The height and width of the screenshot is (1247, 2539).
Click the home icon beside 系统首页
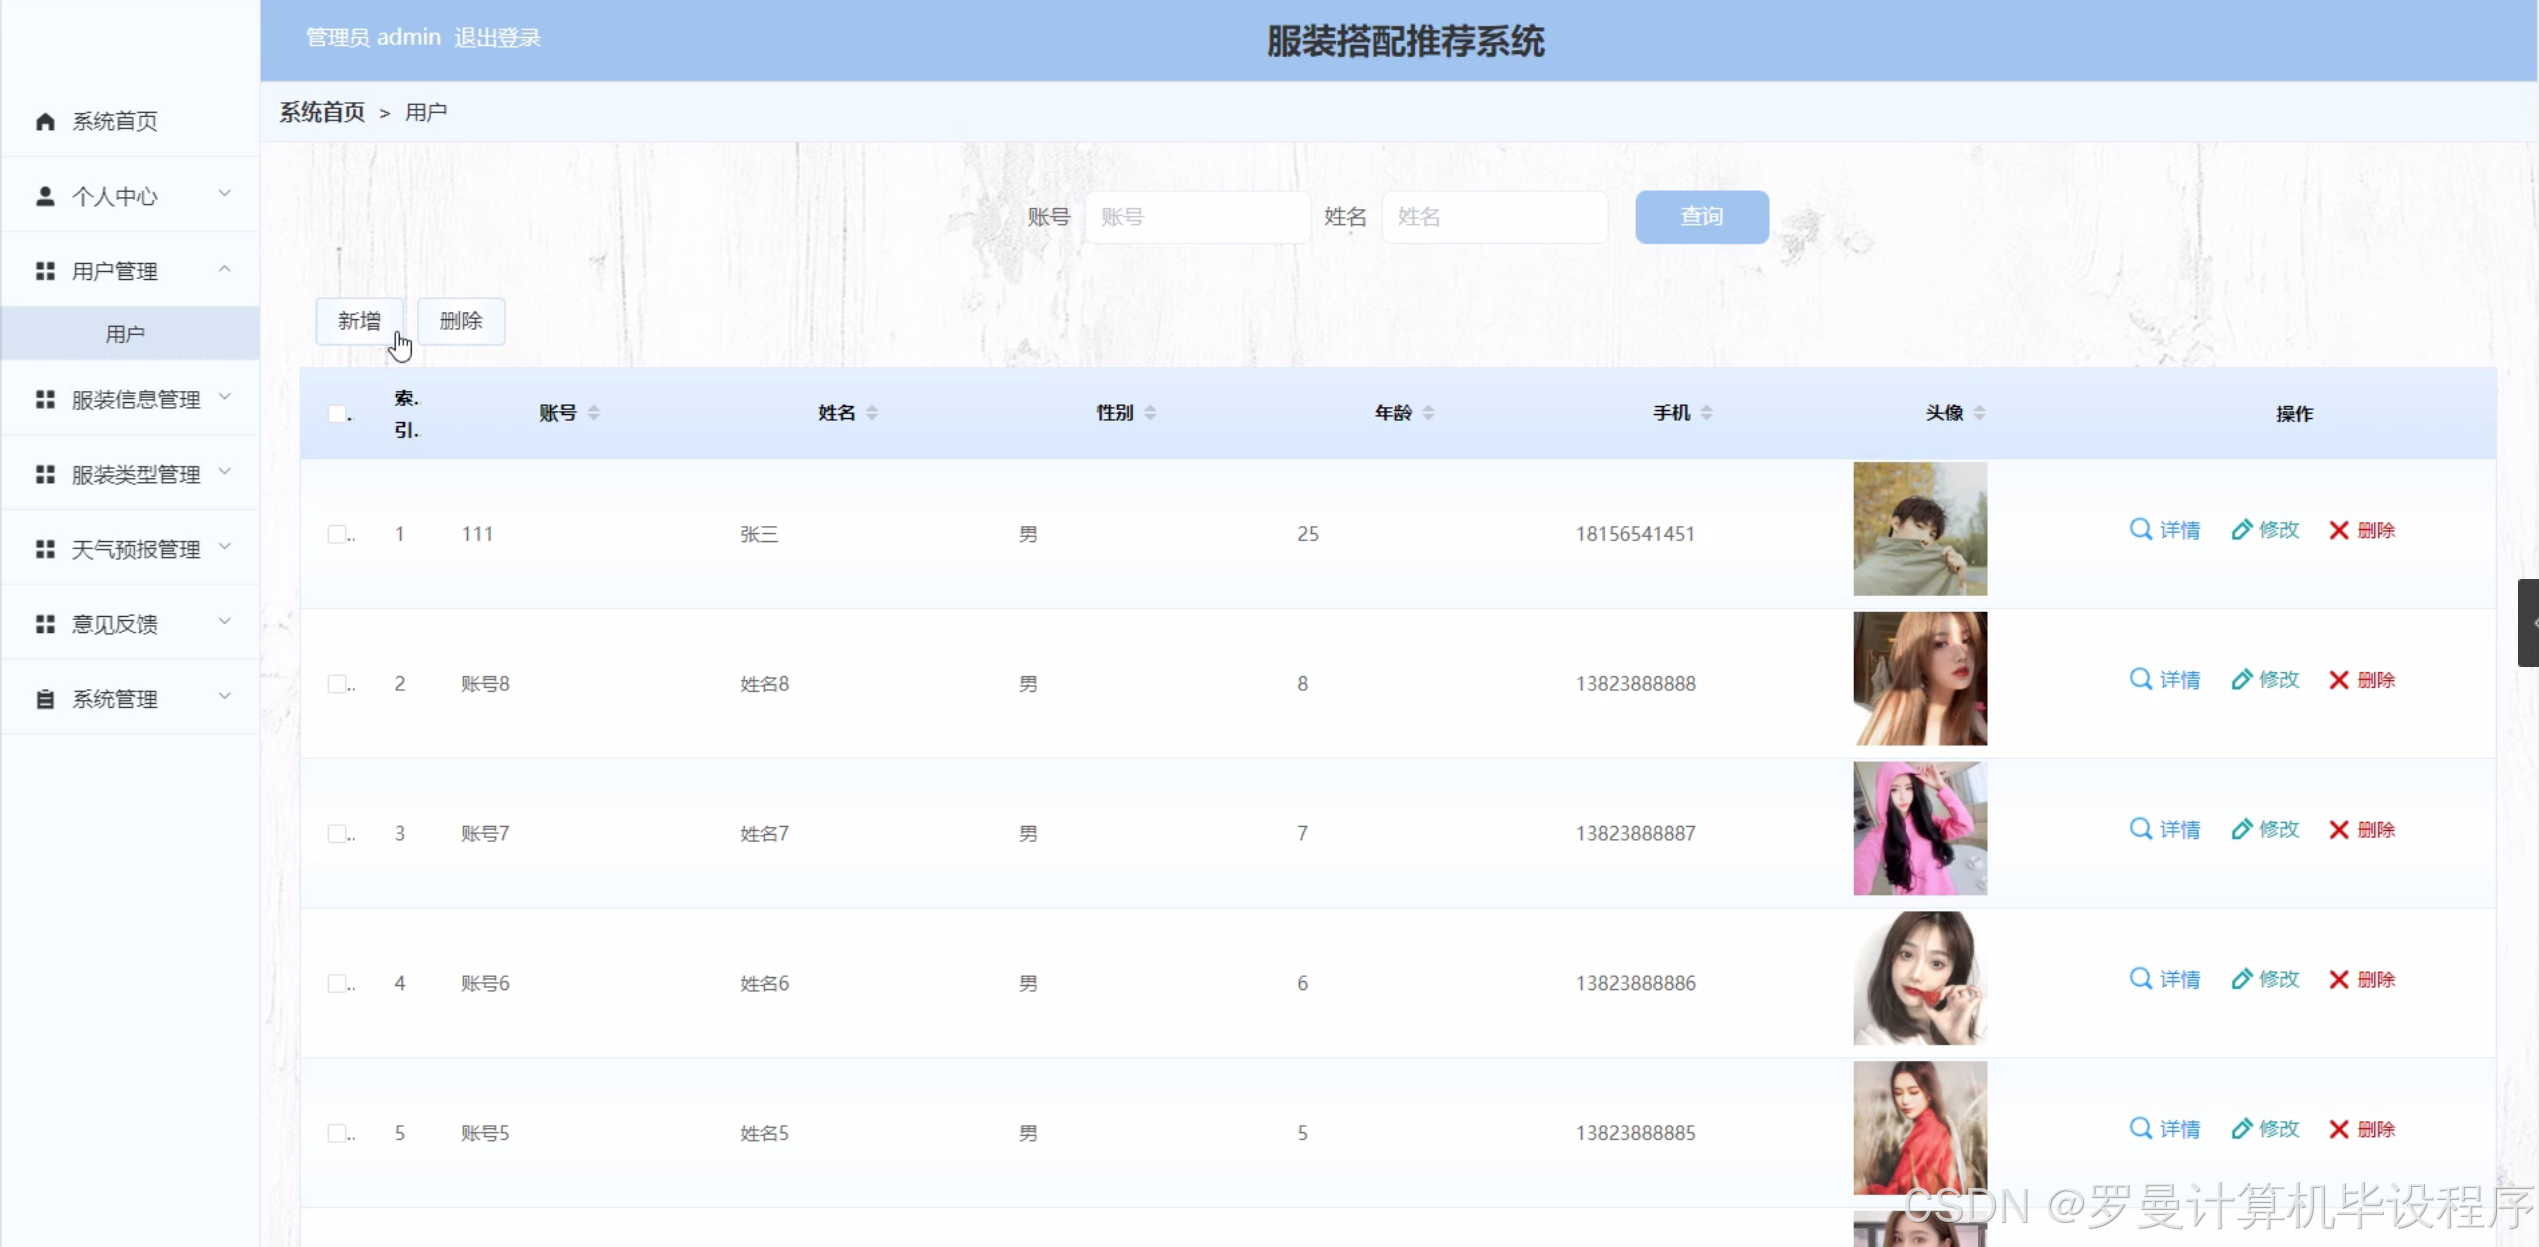[x=45, y=121]
